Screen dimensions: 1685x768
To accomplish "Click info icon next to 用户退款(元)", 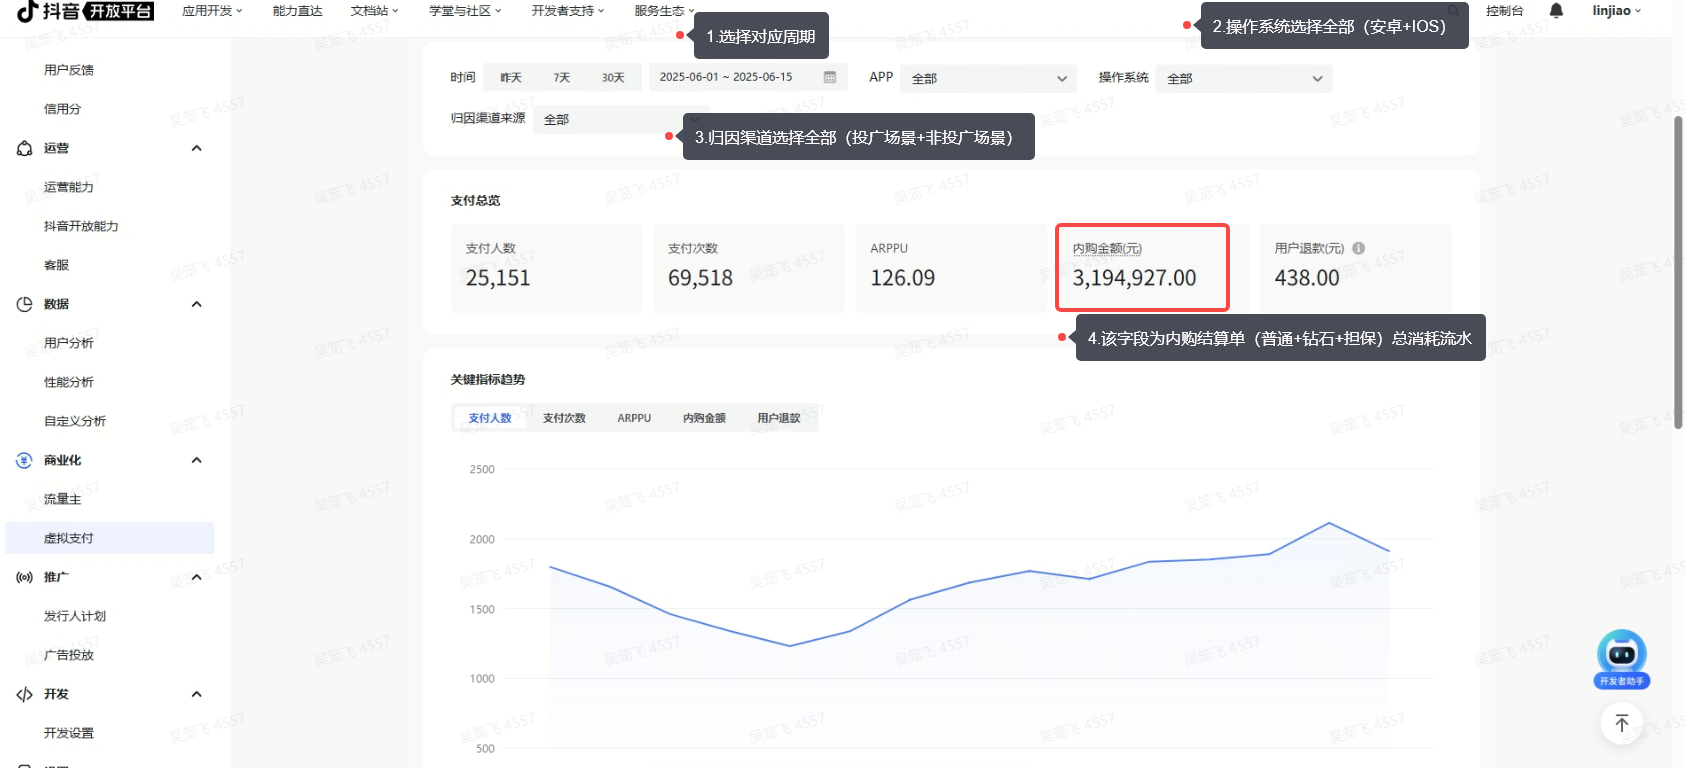I will (1358, 248).
